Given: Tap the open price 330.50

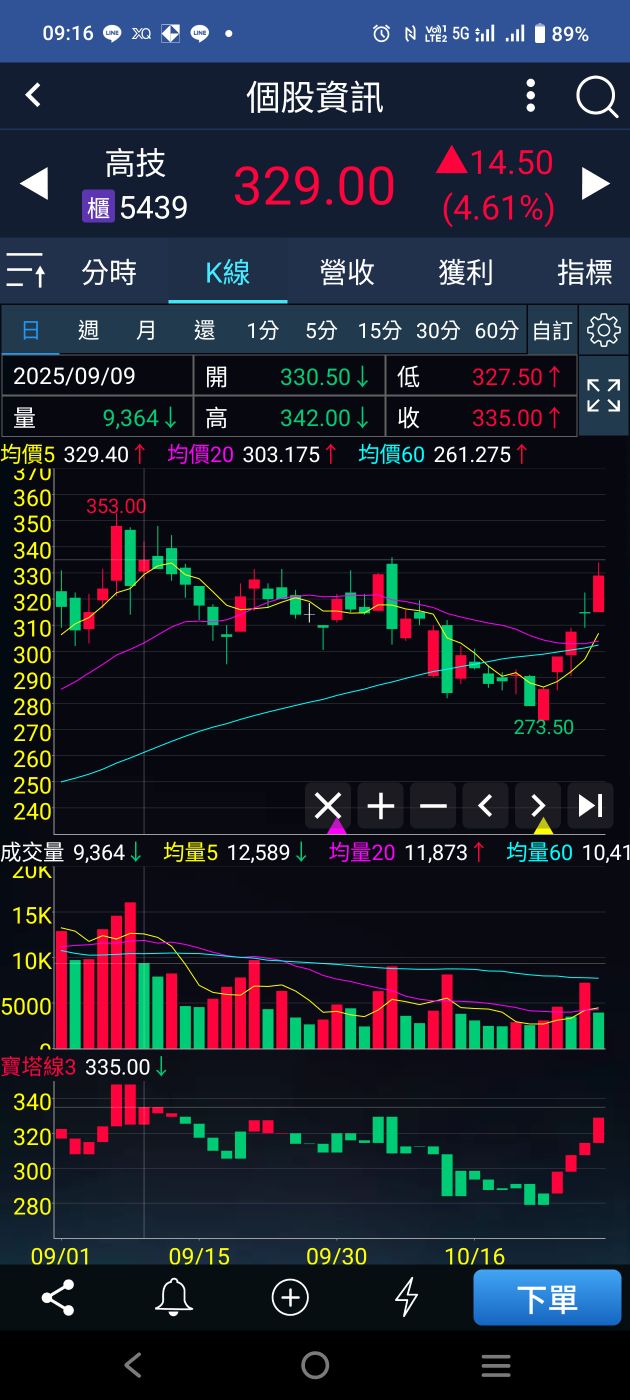Looking at the screenshot, I should coord(315,377).
